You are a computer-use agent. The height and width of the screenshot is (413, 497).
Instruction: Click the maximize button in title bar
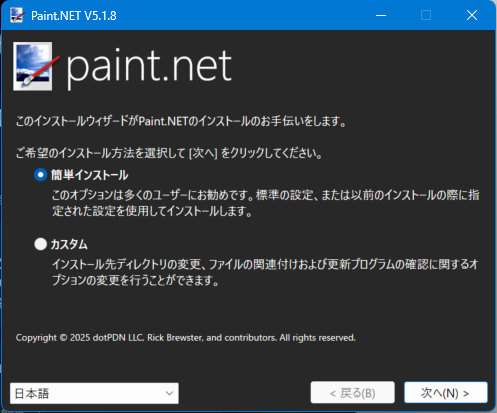pos(426,15)
